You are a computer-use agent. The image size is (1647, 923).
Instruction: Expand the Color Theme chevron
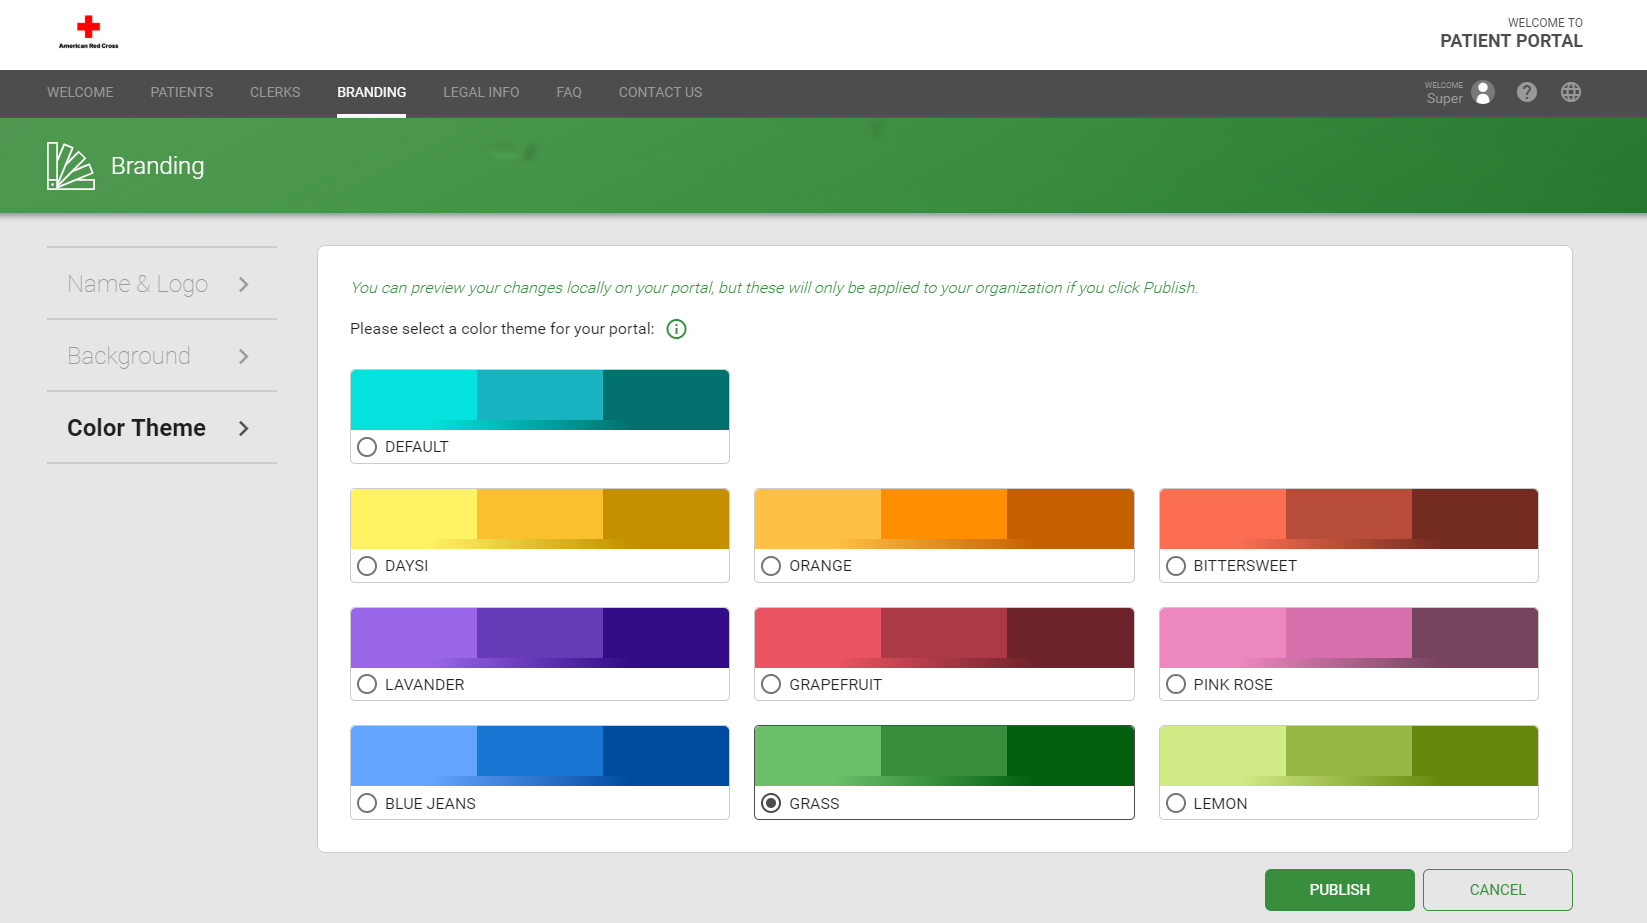pos(243,429)
